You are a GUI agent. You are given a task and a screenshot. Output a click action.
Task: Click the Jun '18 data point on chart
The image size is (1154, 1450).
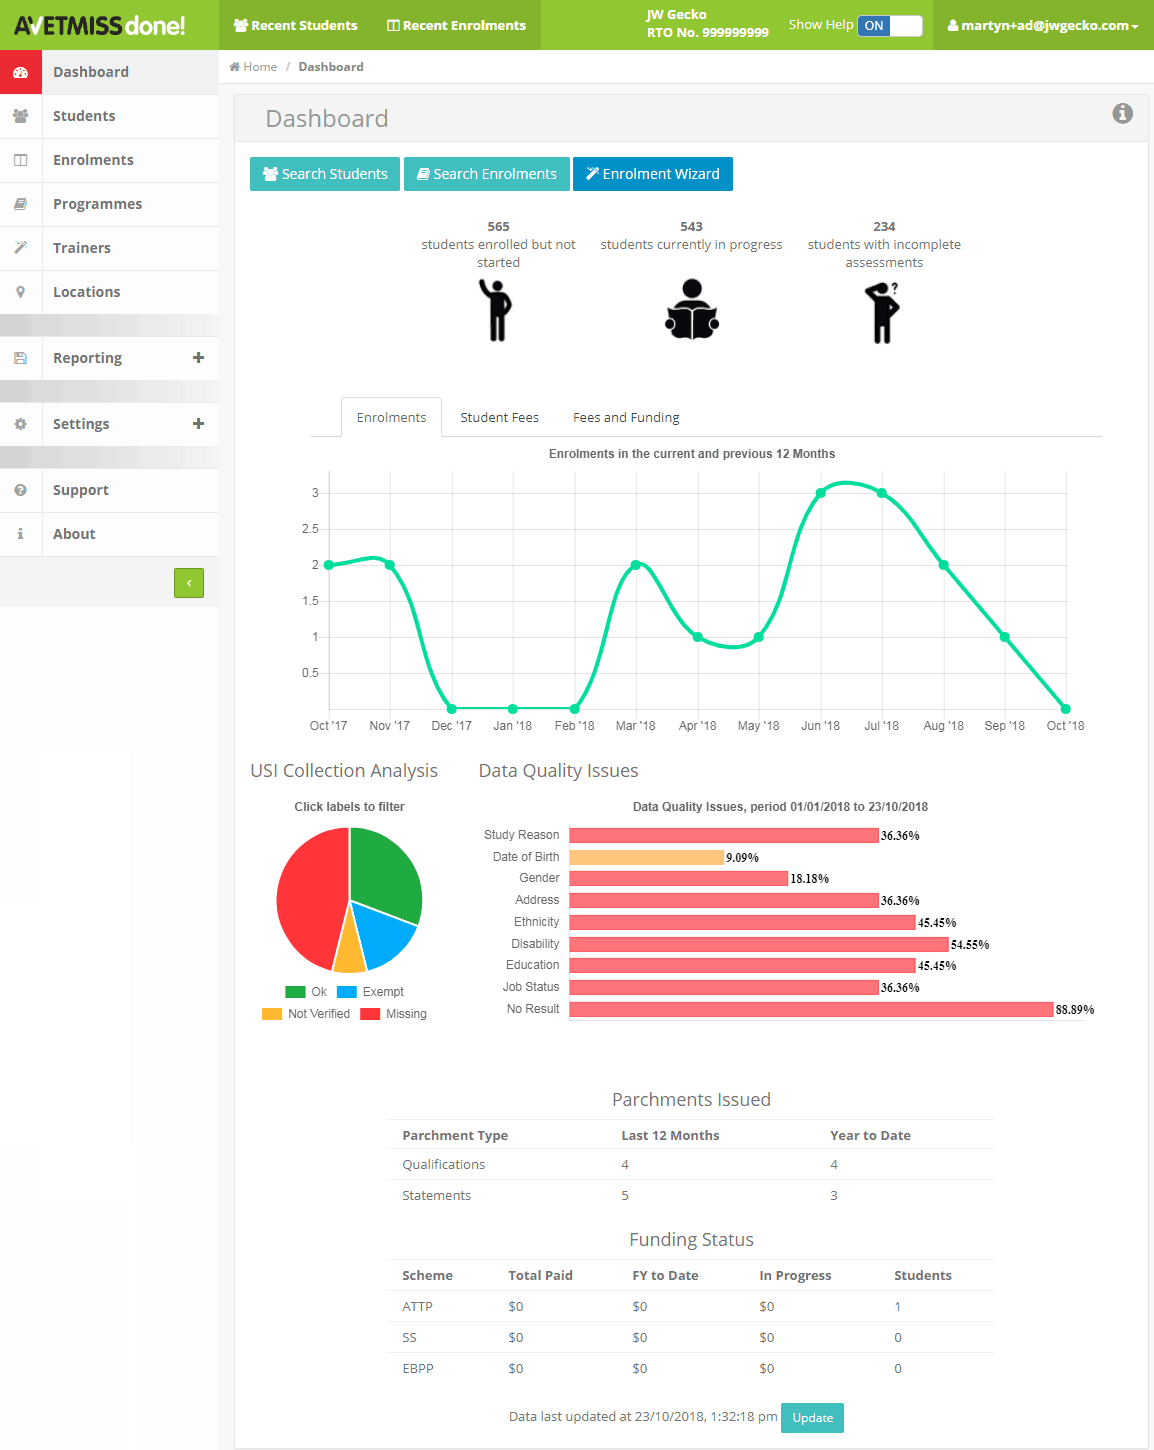(x=821, y=493)
